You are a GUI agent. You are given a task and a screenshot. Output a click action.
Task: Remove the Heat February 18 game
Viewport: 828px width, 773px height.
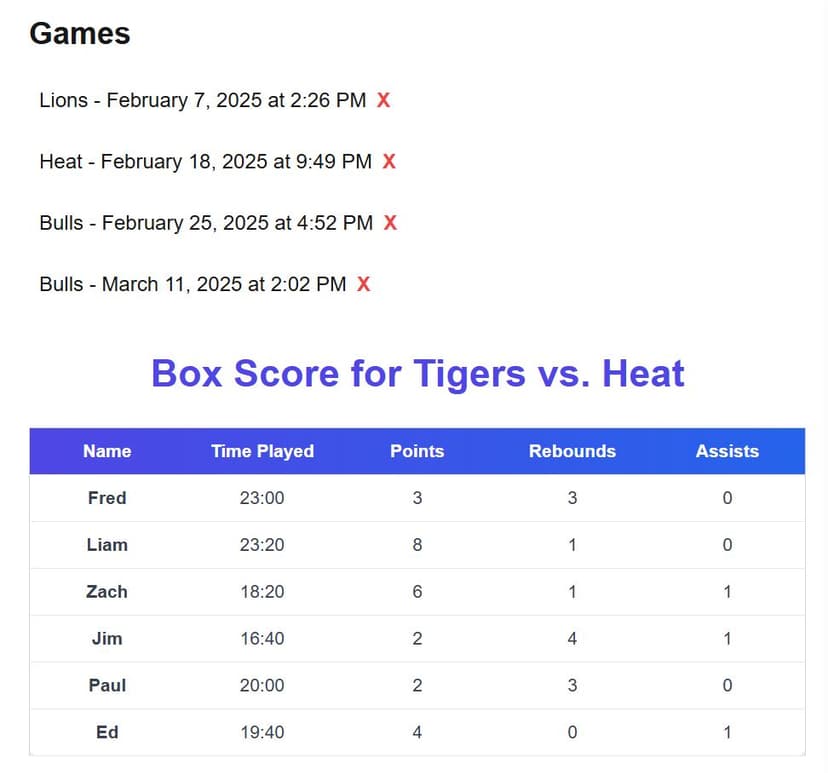(389, 161)
